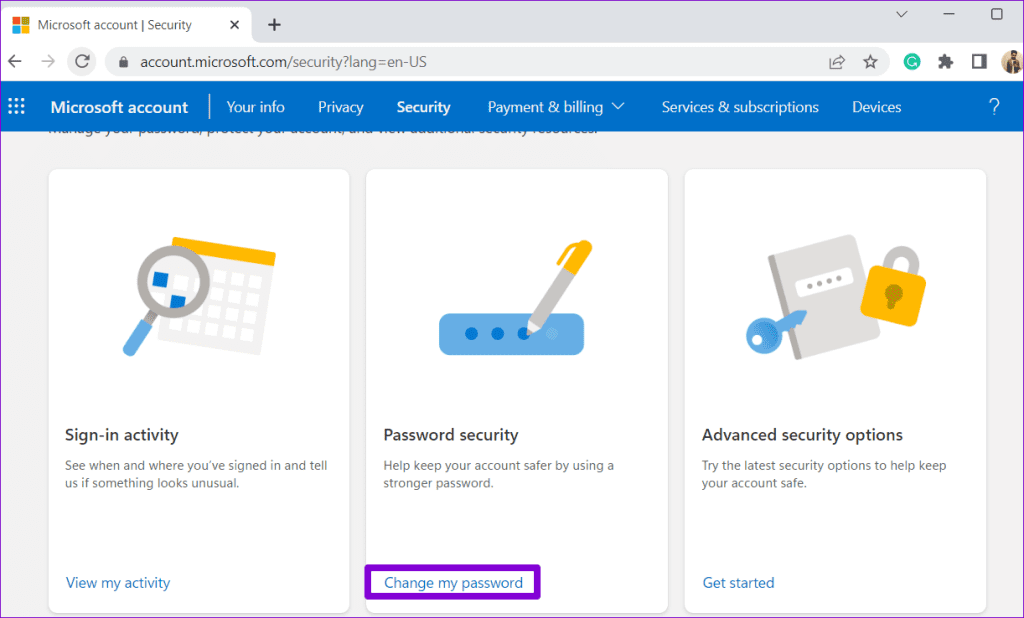Open the Microsoft app launcher grid
Screen dimensions: 1024x618
(x=16, y=106)
